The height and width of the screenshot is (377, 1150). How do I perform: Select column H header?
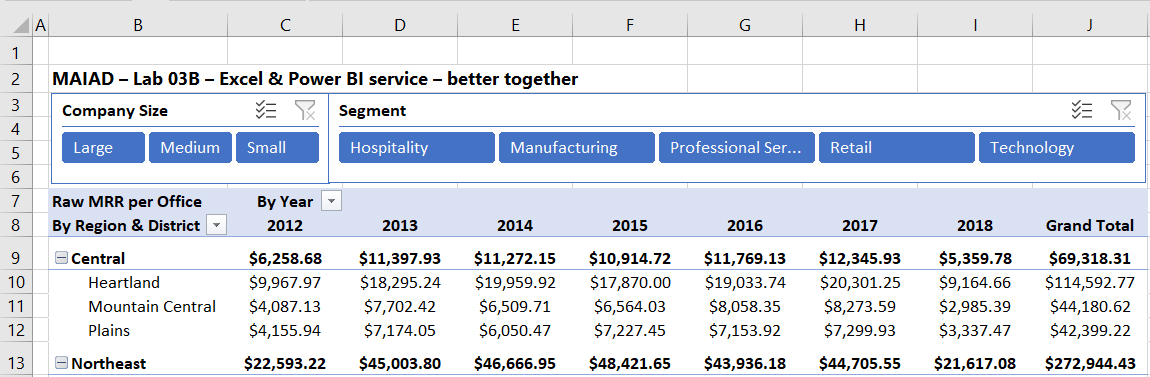(x=860, y=25)
